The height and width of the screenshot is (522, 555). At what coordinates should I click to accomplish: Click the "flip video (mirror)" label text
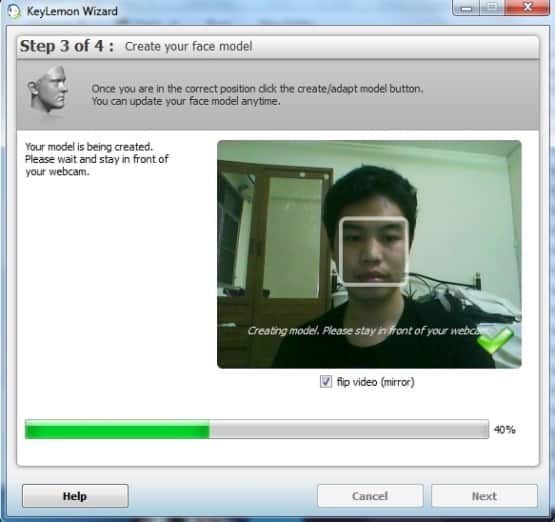(375, 382)
